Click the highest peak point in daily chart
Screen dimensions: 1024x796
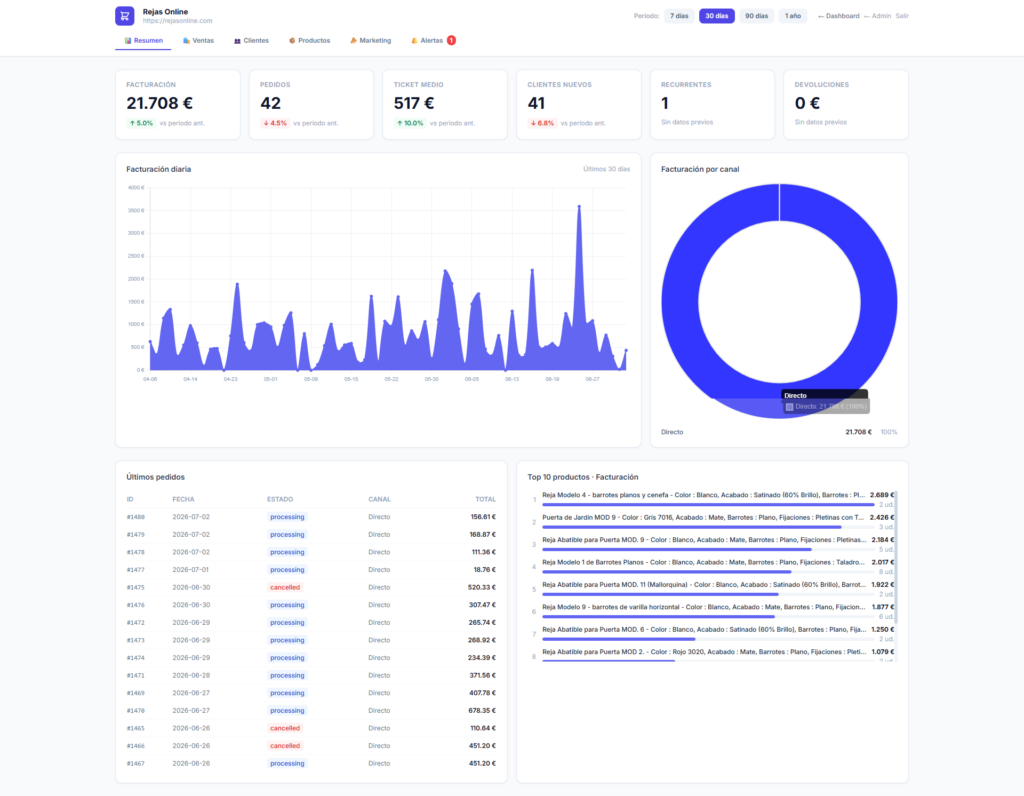pyautogui.click(x=579, y=206)
